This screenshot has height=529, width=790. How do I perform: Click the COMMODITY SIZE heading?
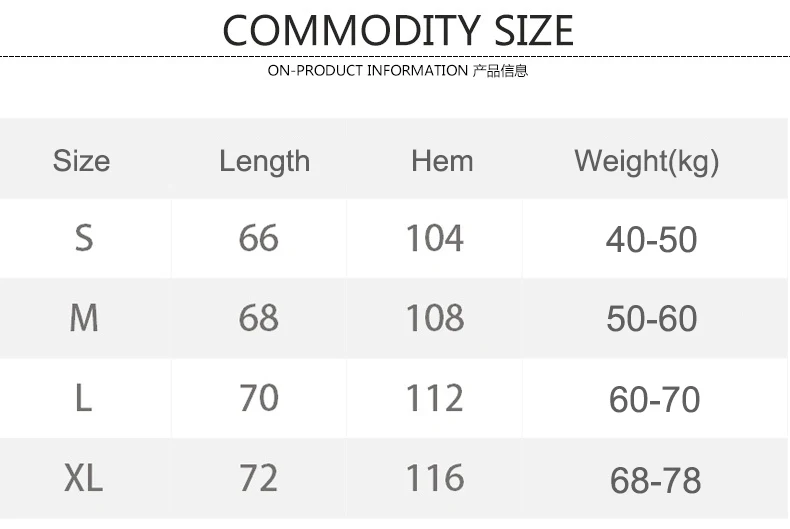click(x=398, y=30)
